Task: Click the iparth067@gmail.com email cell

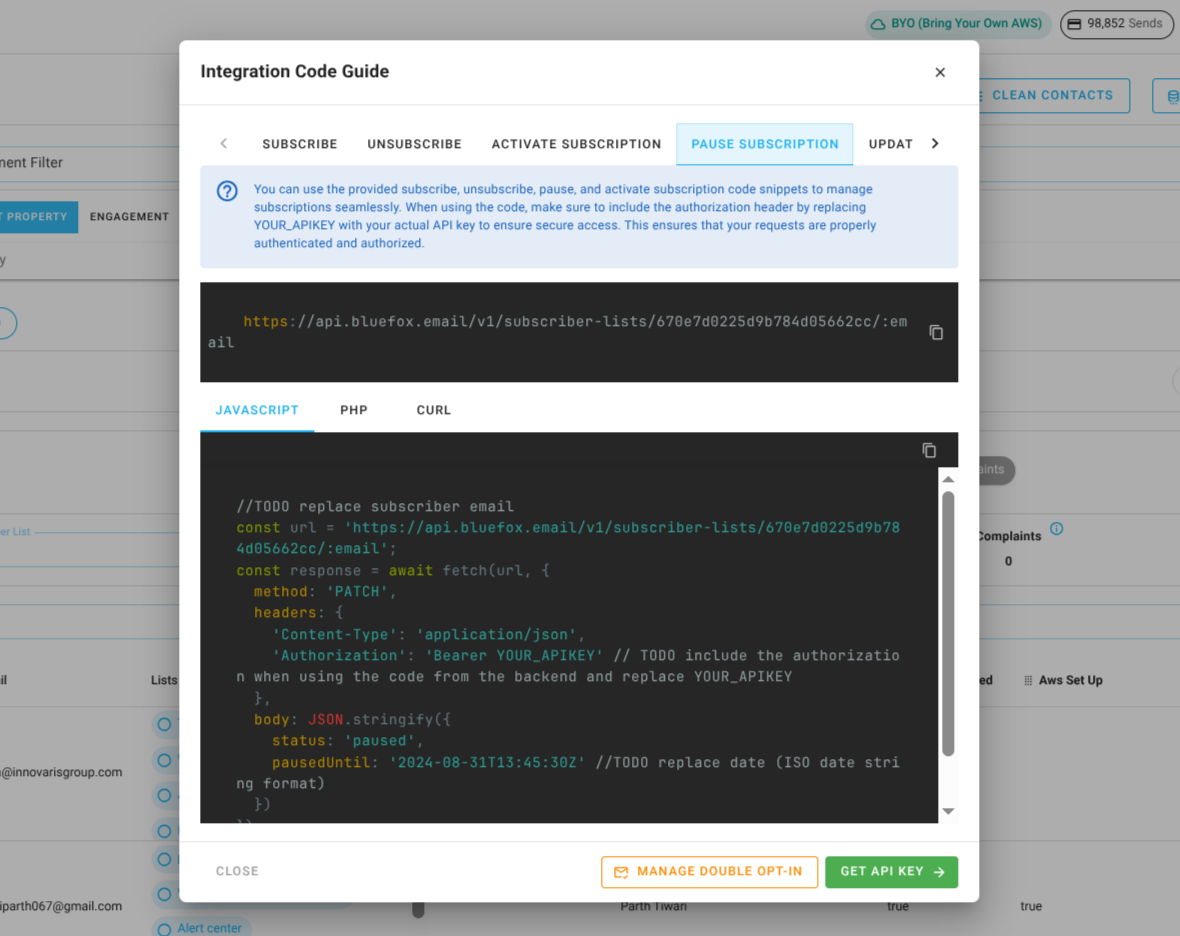Action: (61, 906)
